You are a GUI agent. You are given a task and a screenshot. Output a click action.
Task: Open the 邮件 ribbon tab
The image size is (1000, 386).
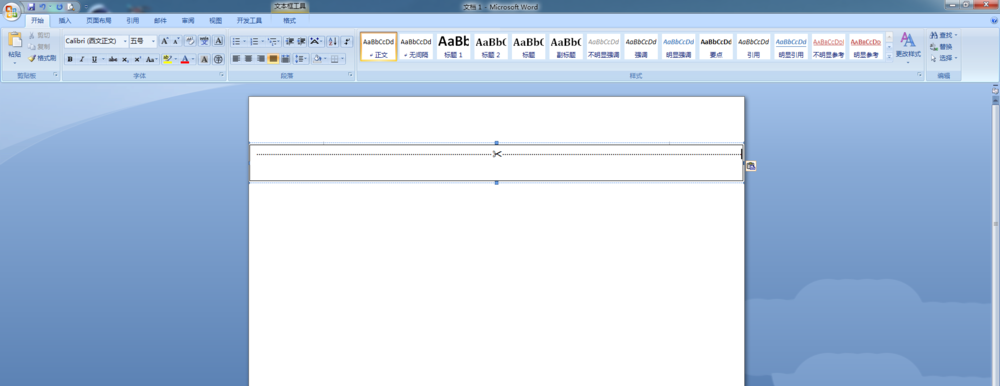point(160,20)
